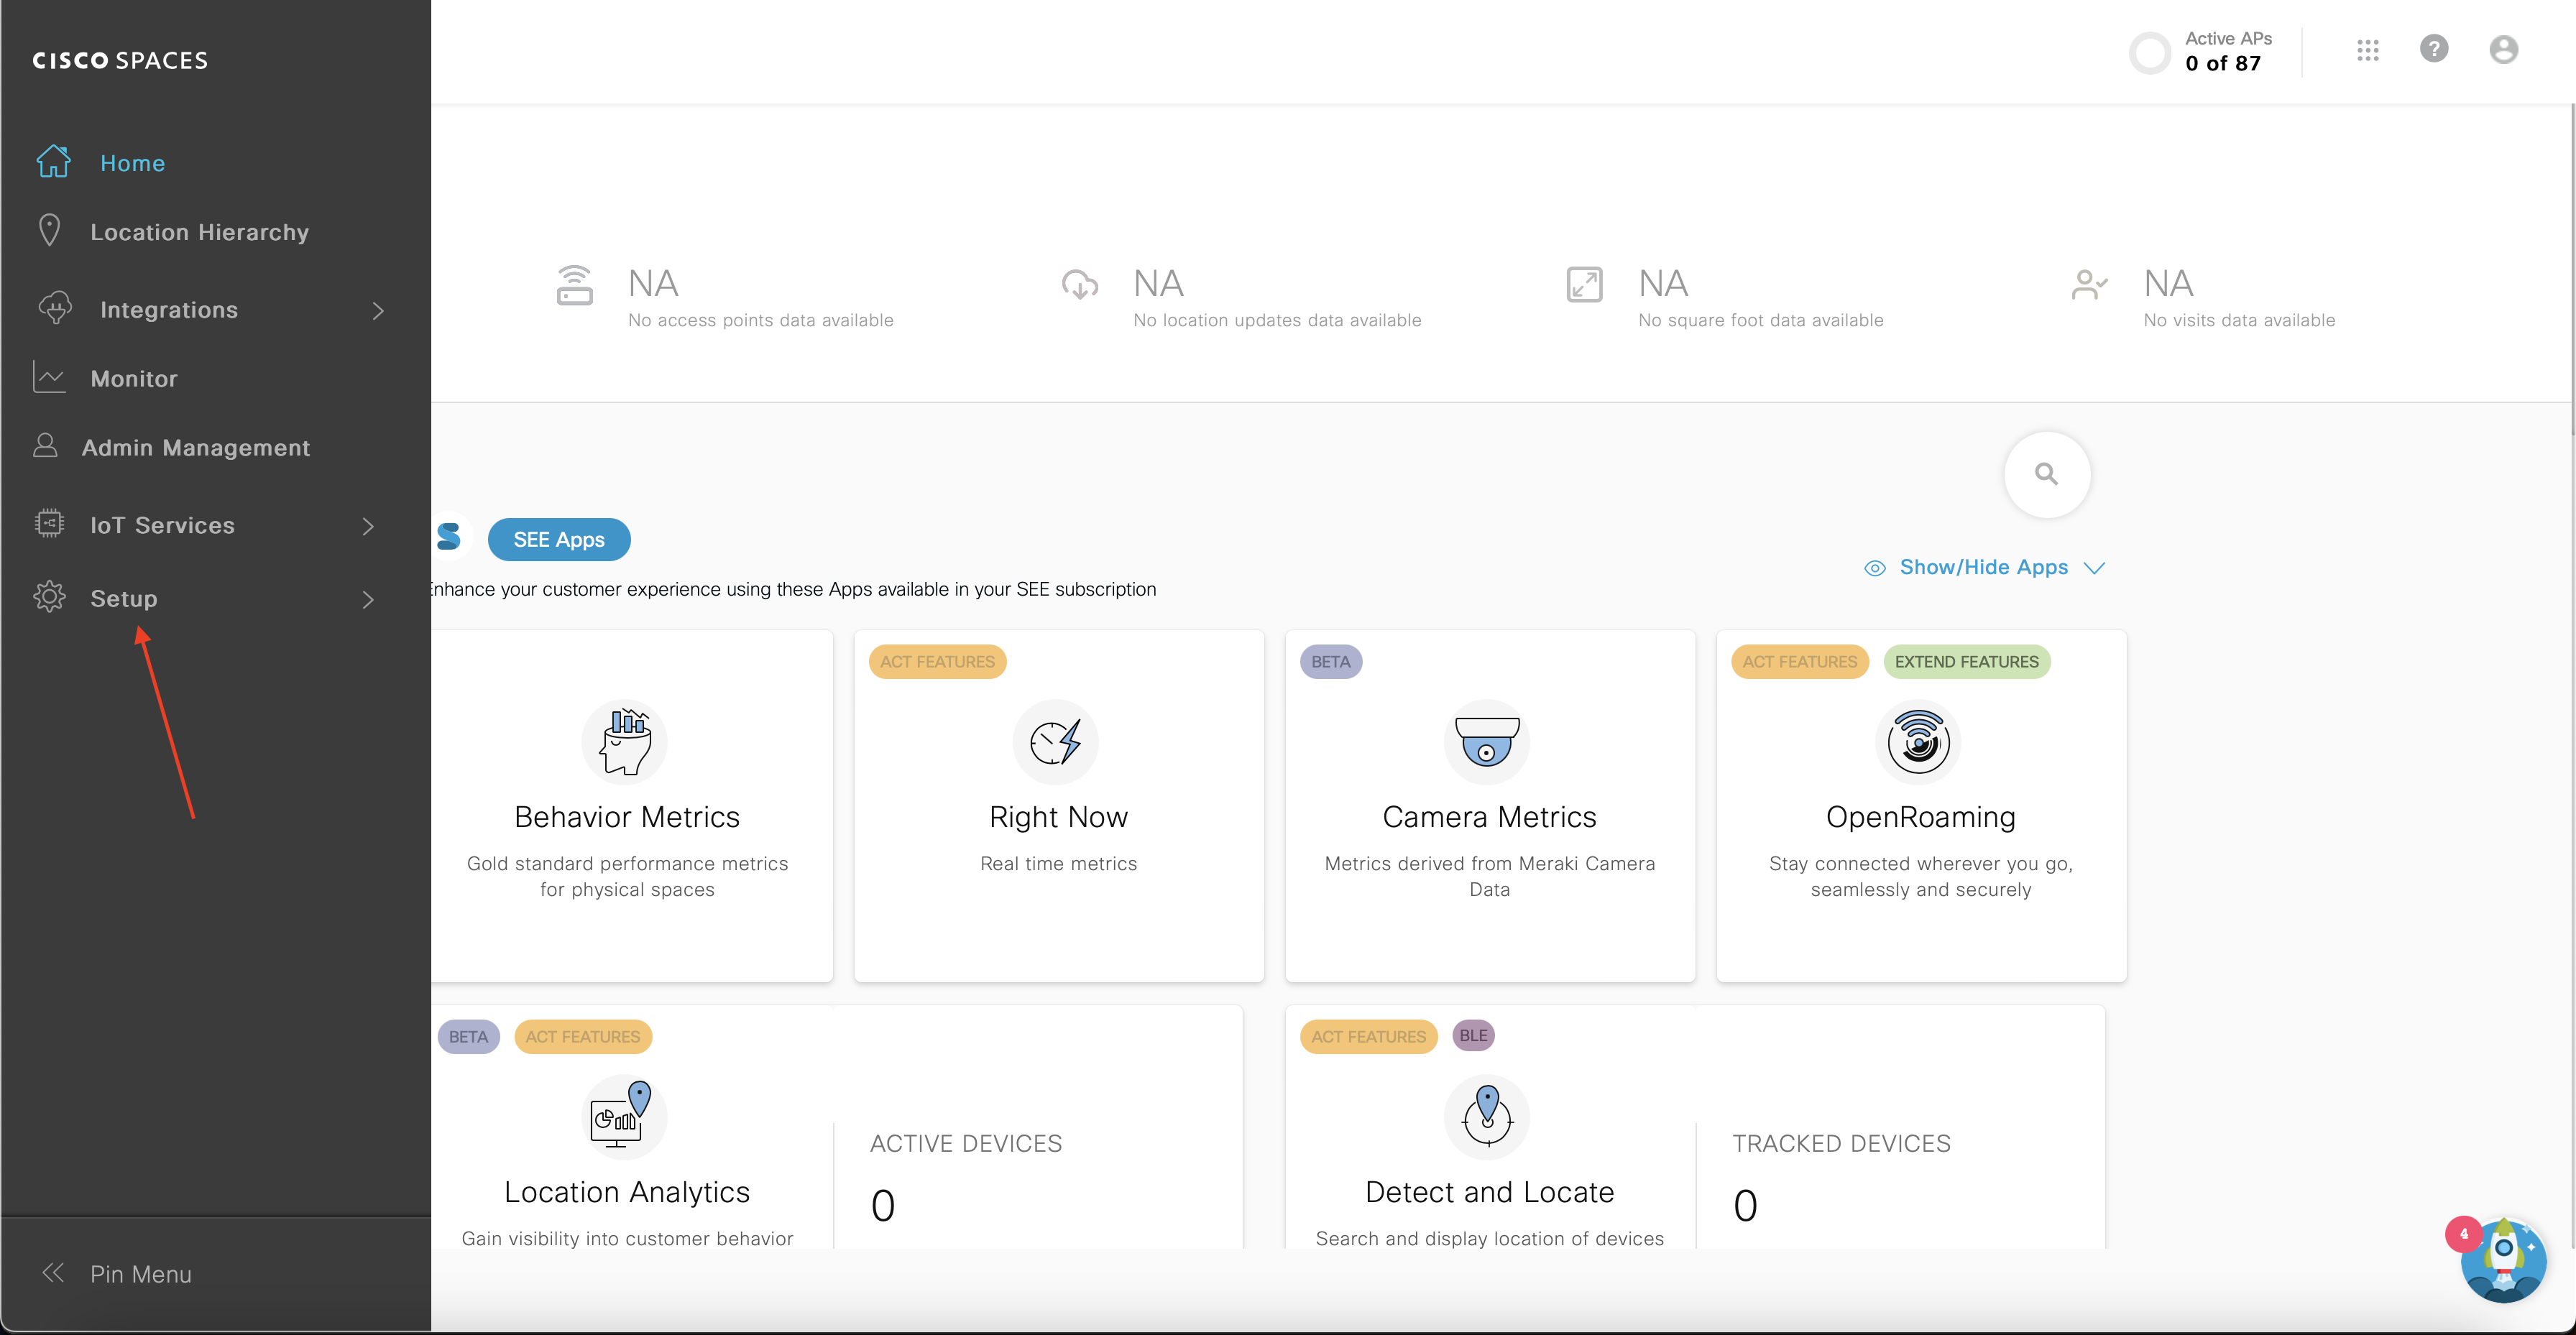
Task: Click the Camera Metrics title
Action: pos(1489,817)
